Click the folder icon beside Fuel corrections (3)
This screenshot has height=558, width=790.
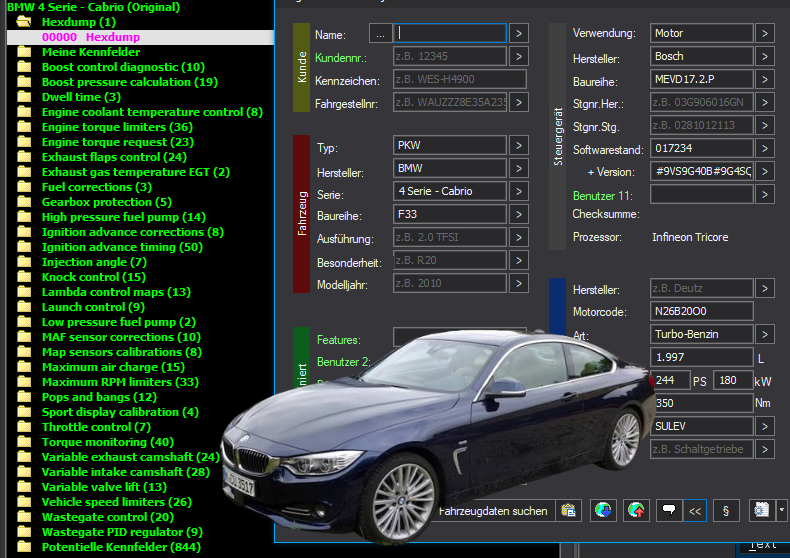(24, 187)
